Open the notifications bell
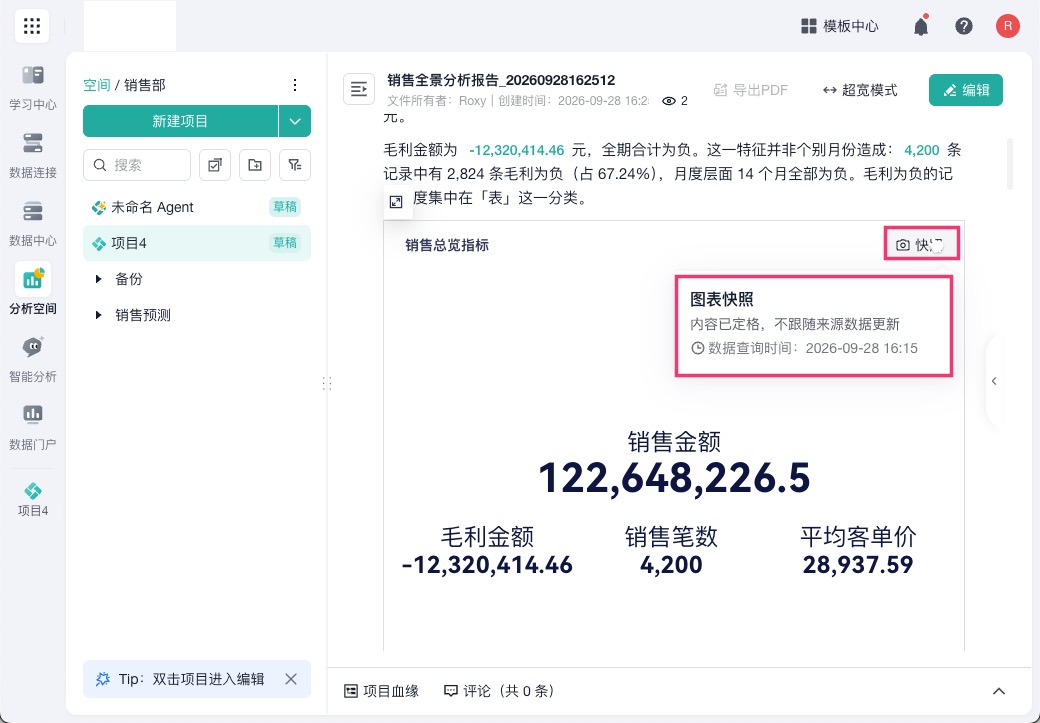Screen dimensions: 1040x723 click(921, 27)
